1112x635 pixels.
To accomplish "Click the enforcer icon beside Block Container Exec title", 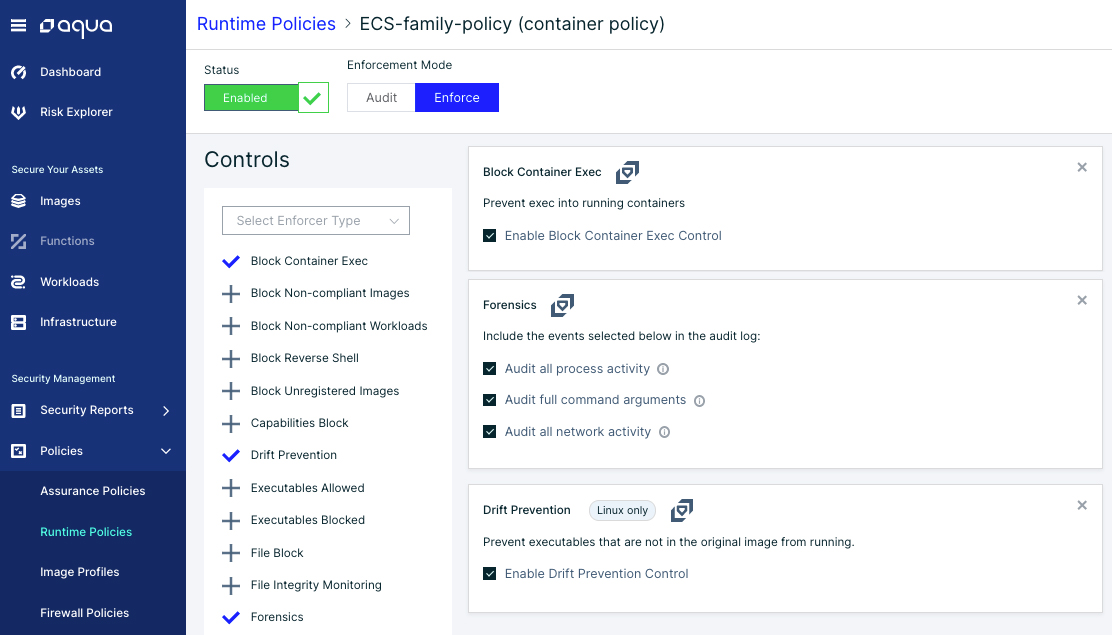I will pyautogui.click(x=627, y=172).
